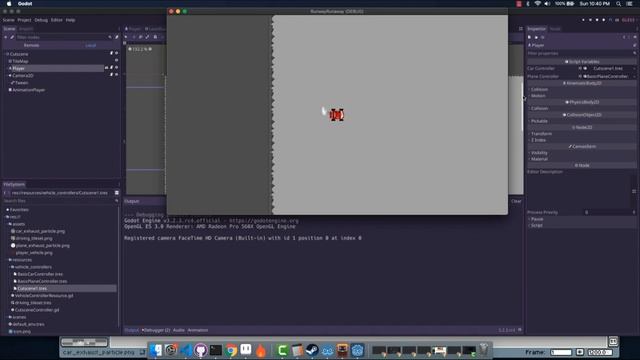Switch to the Node tab beside Inspector
The height and width of the screenshot is (360, 640).
555,29
